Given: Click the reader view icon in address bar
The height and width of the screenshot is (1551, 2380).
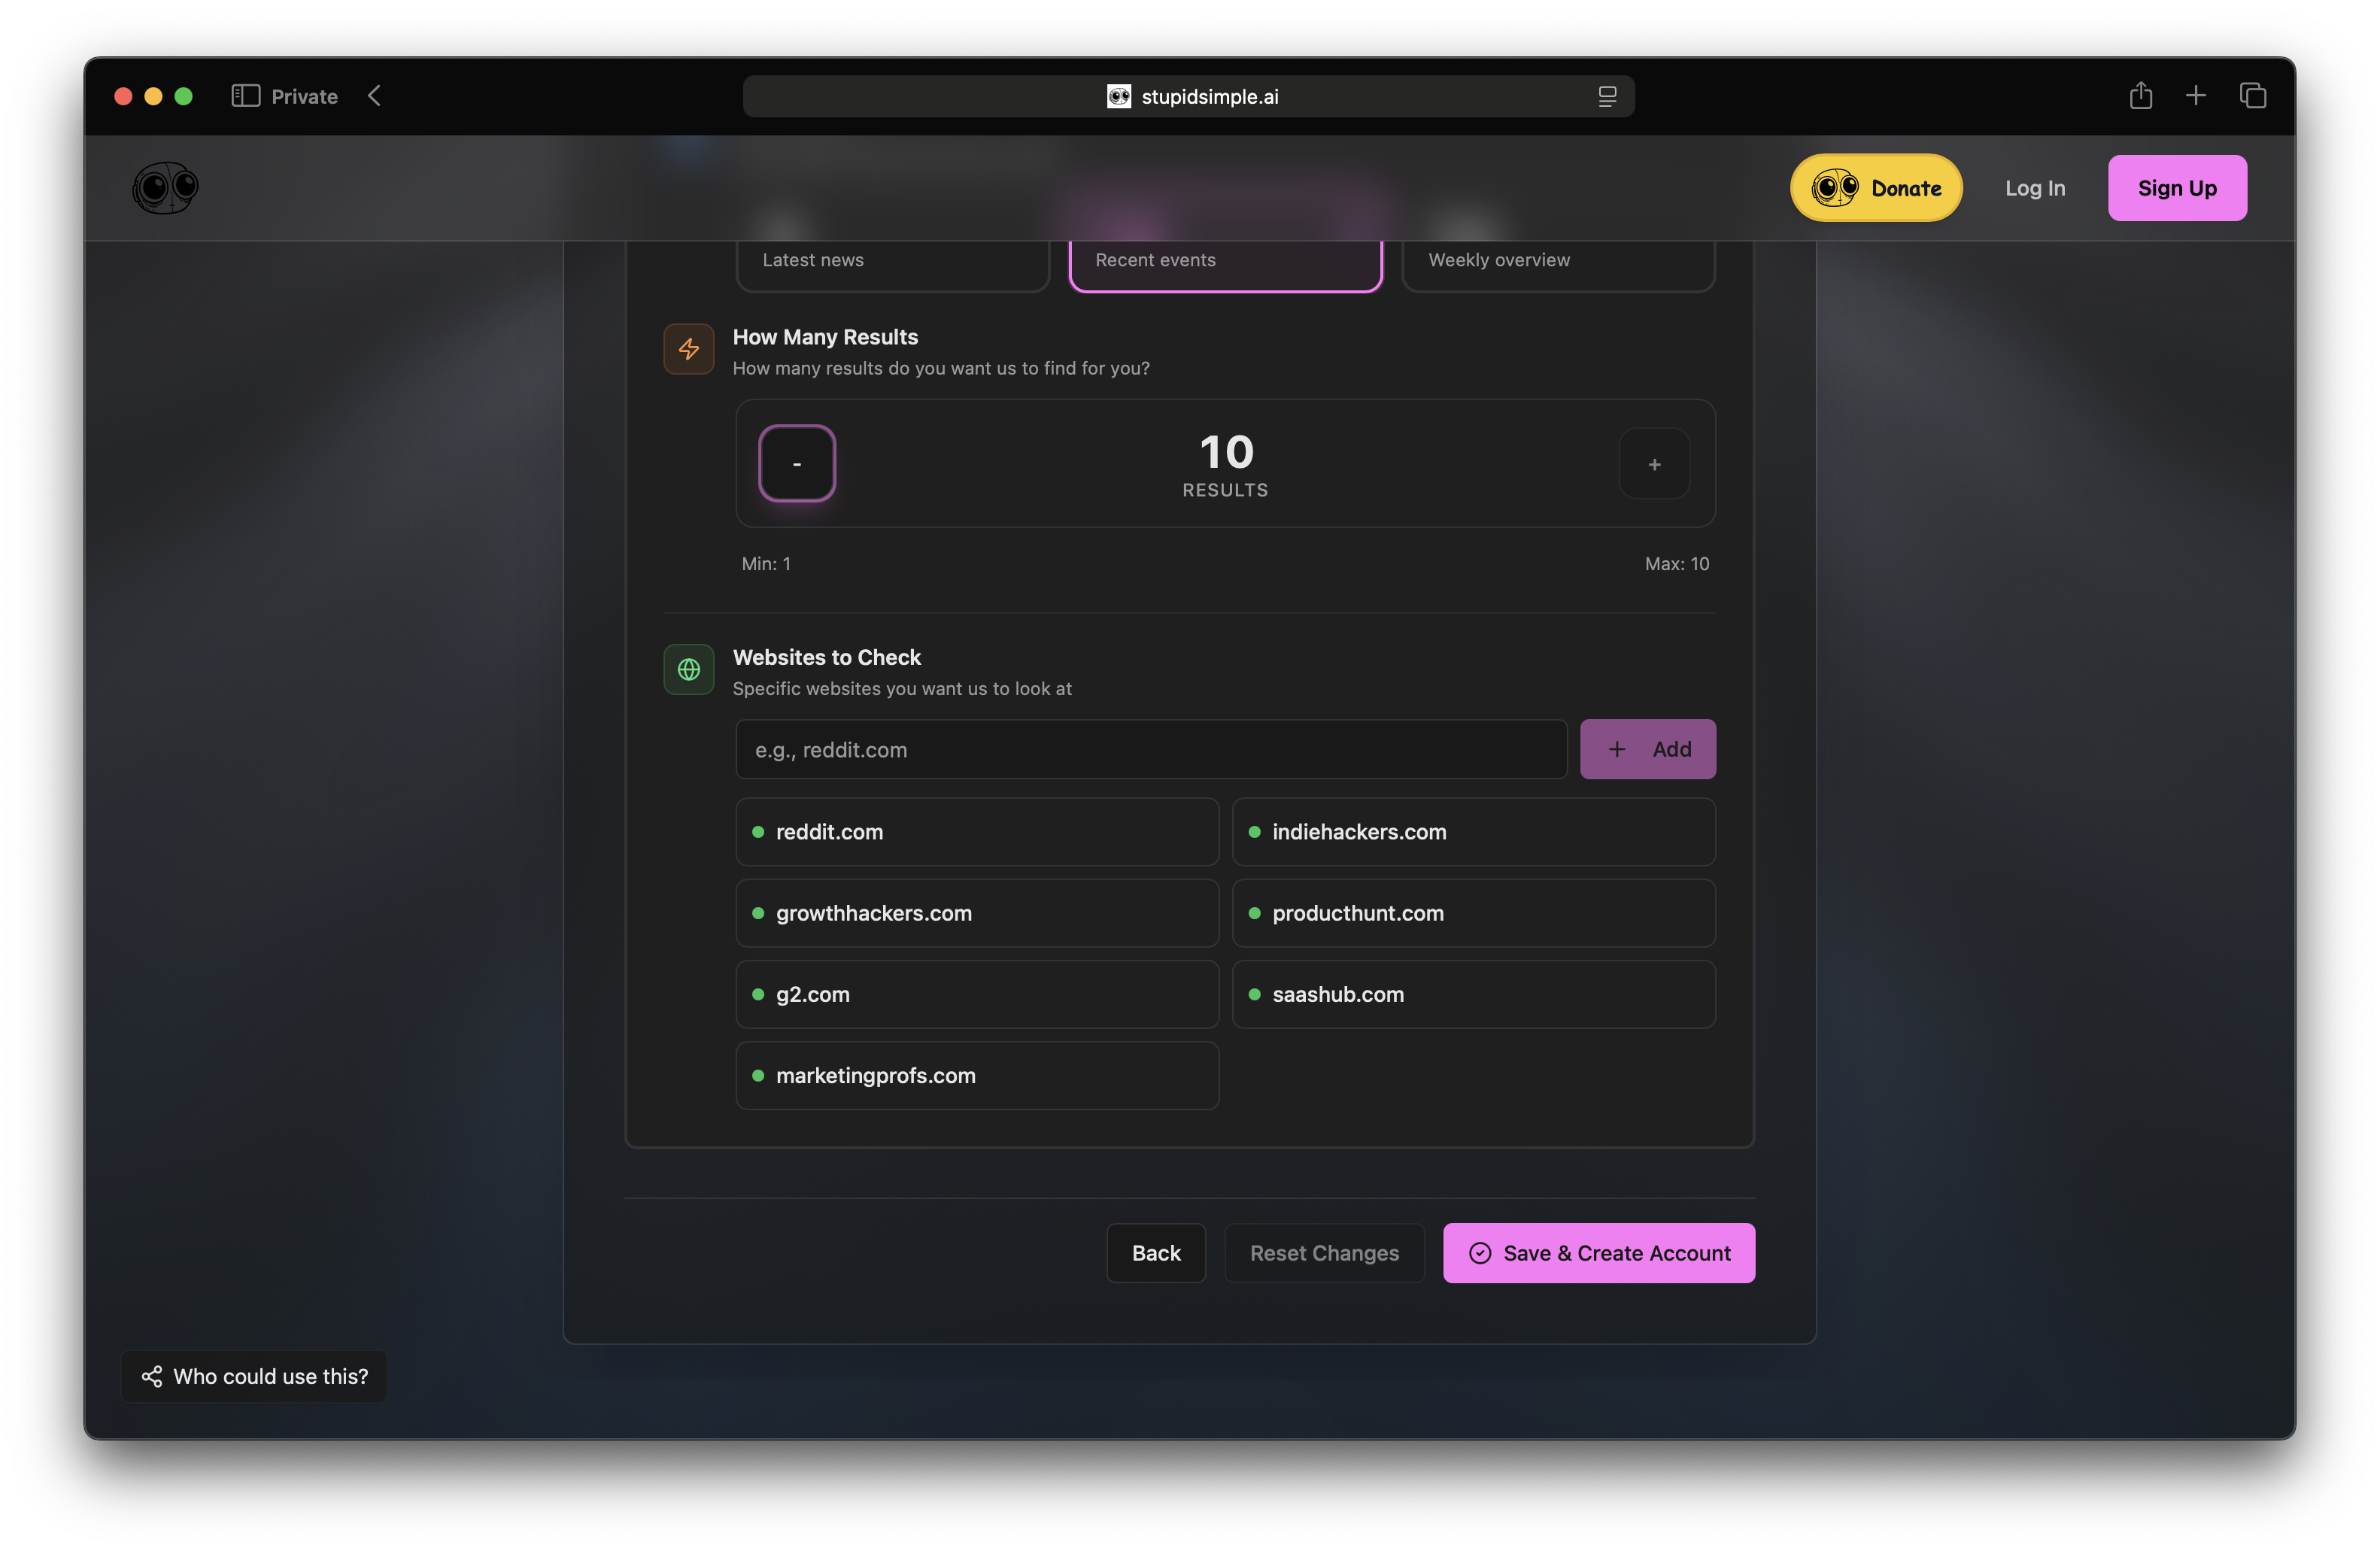Looking at the screenshot, I should click(1607, 96).
